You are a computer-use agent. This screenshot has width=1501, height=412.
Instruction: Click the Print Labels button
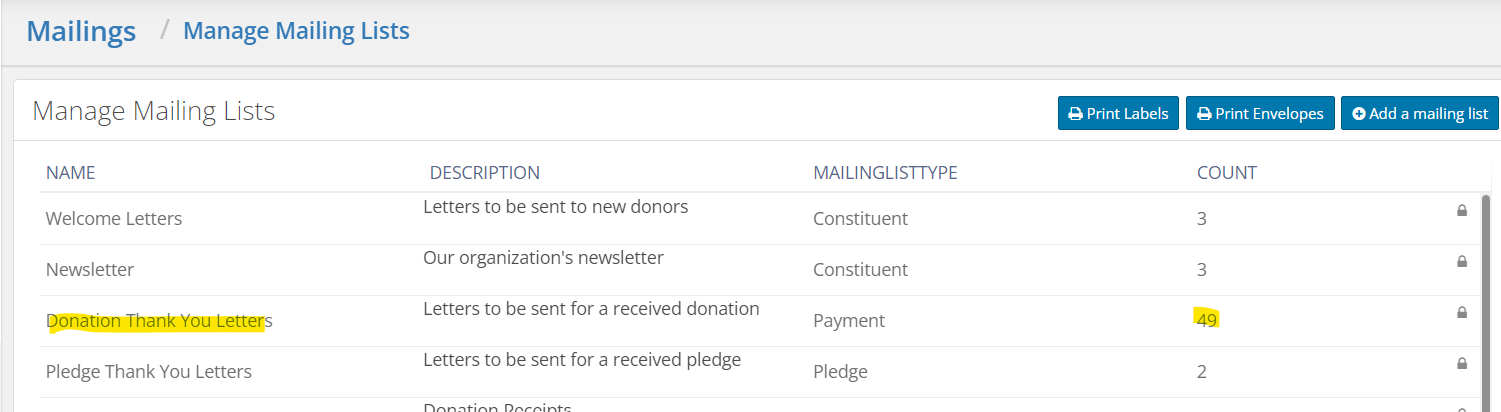[1118, 113]
